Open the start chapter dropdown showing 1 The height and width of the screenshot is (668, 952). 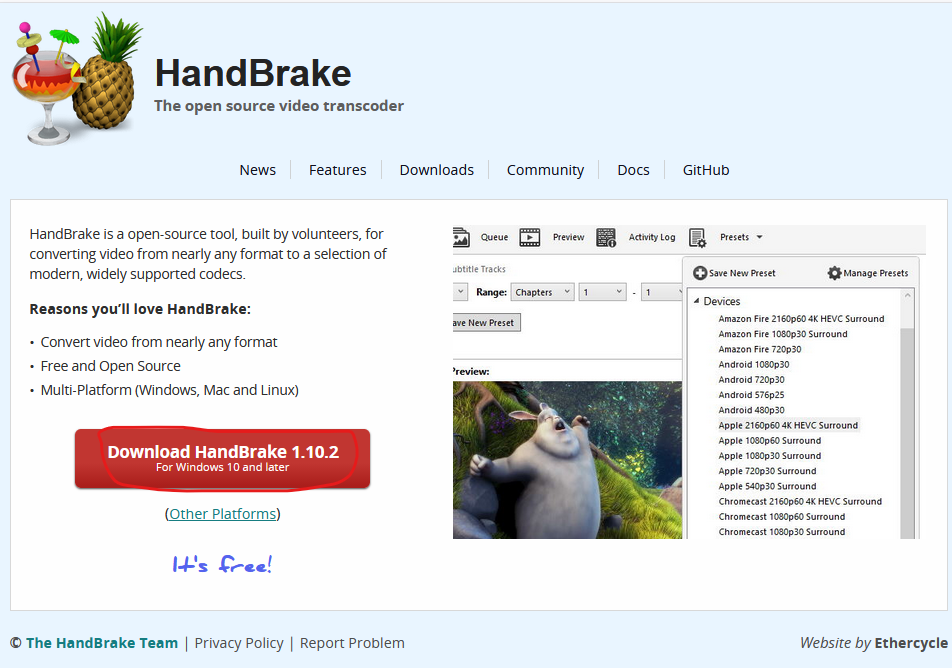[x=602, y=292]
